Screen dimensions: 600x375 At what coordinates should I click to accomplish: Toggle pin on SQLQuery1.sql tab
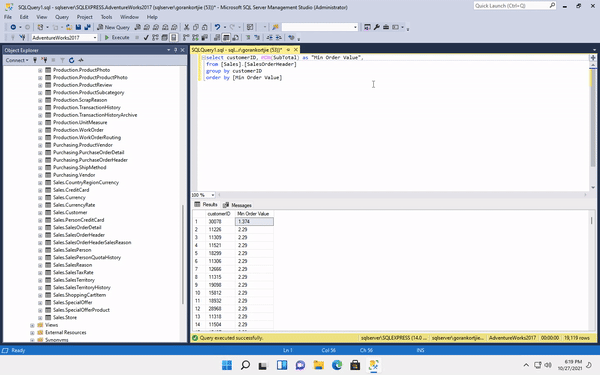[288, 50]
